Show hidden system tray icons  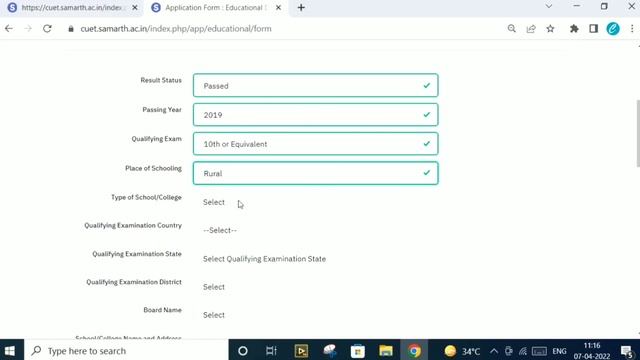(x=493, y=351)
